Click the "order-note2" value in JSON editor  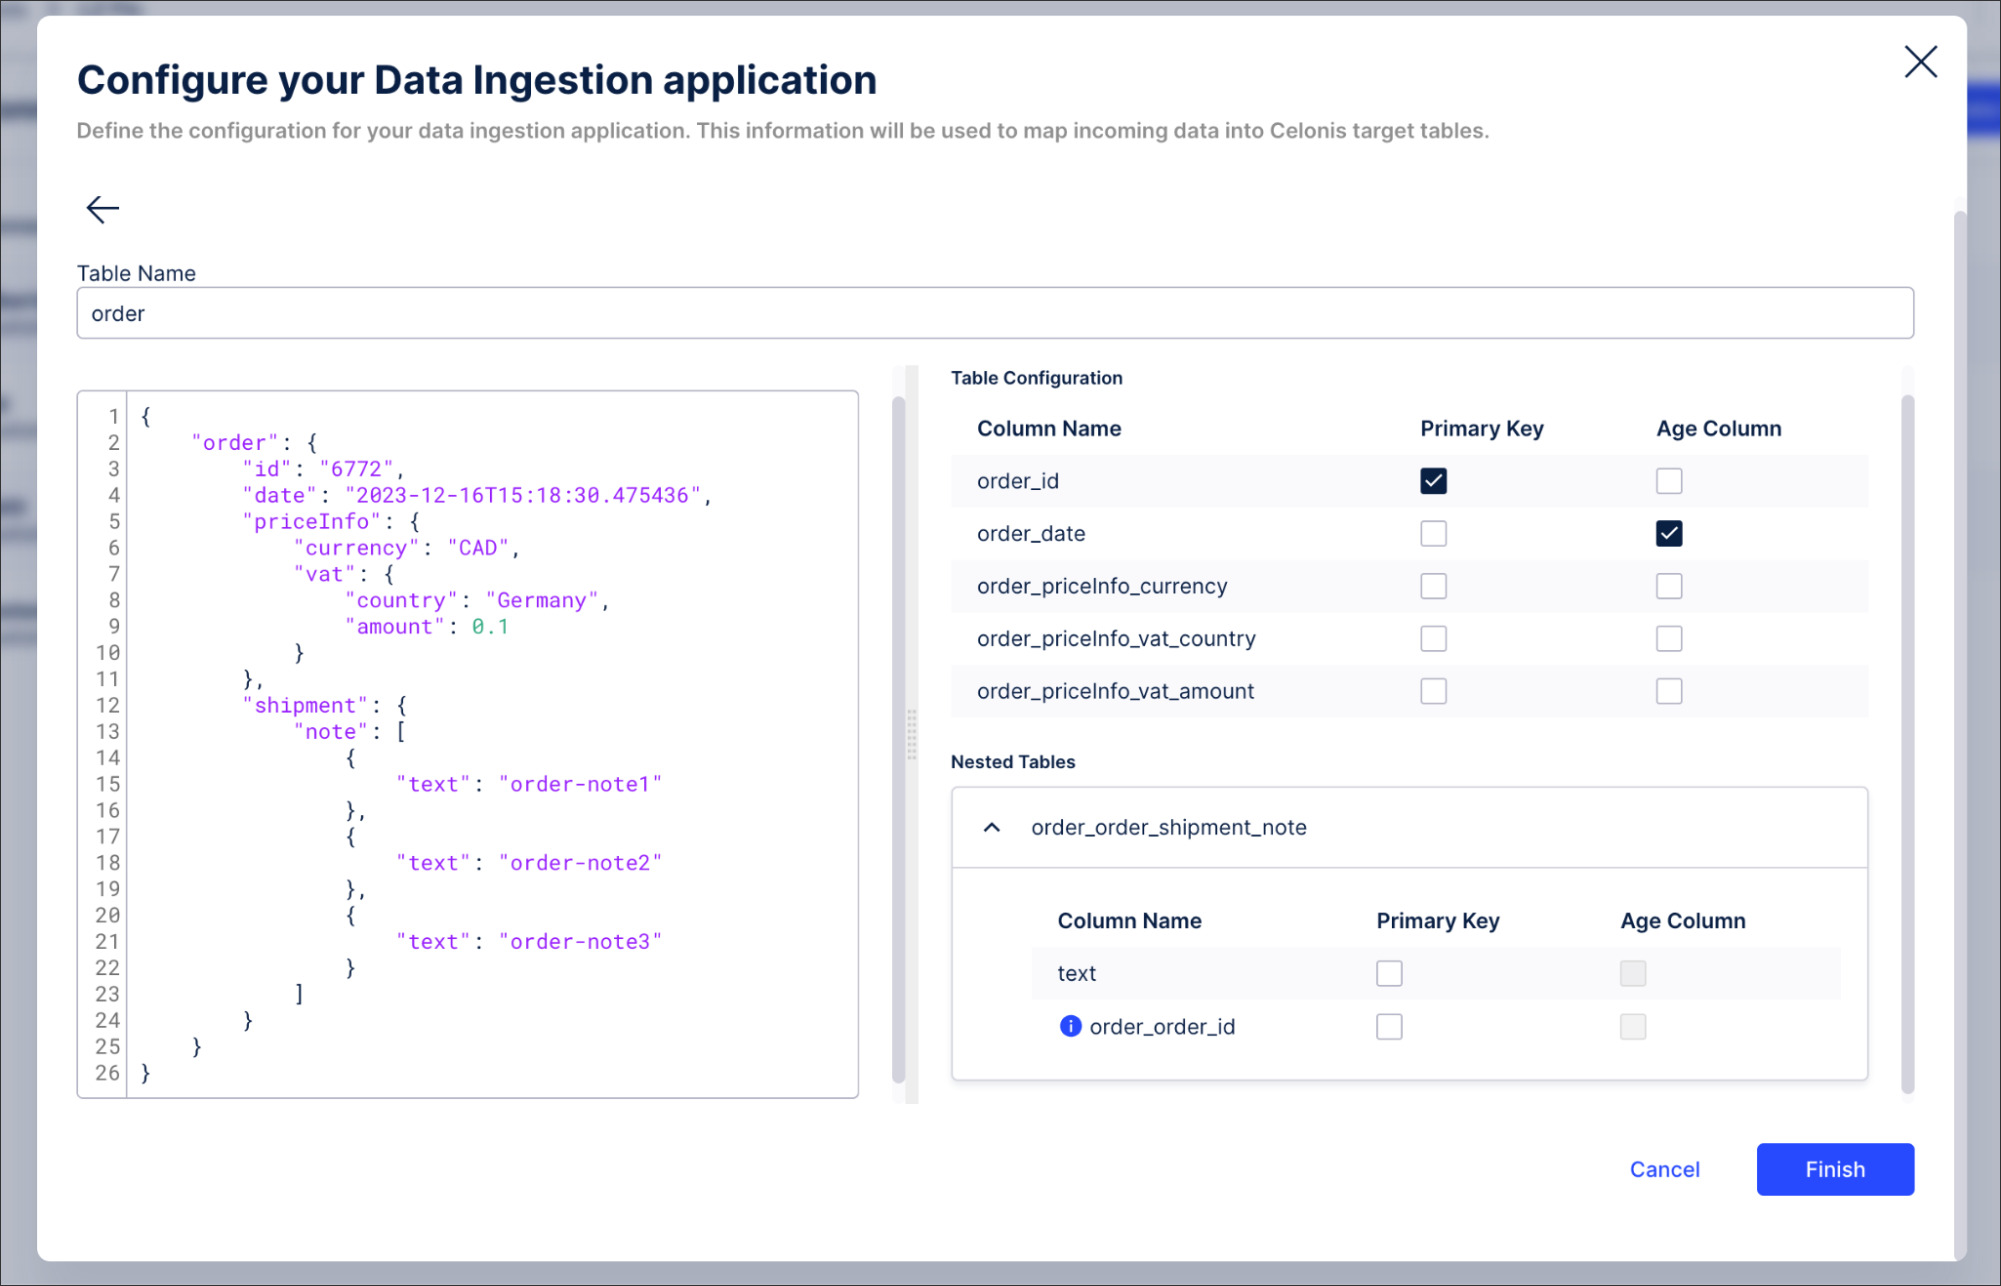tap(580, 863)
